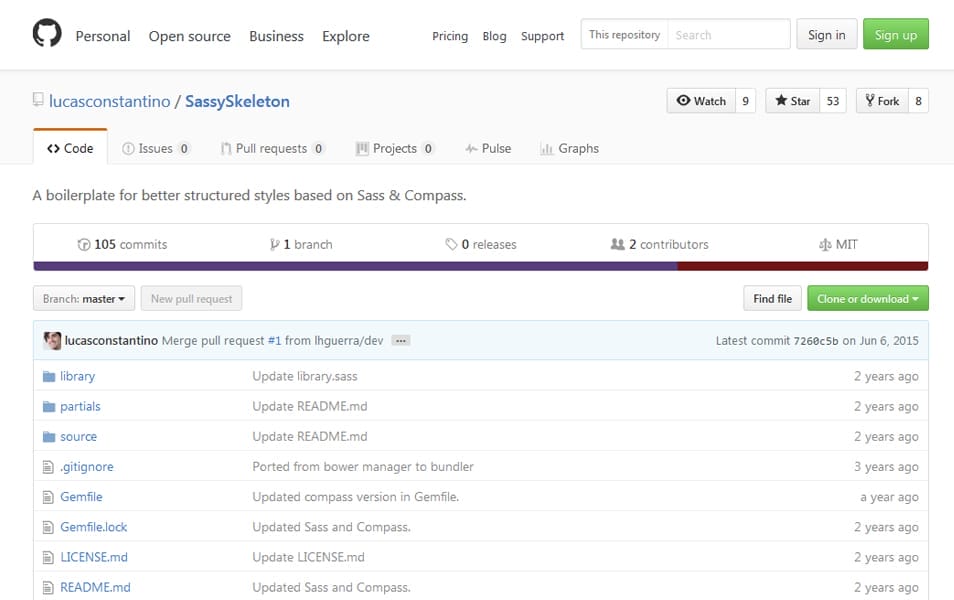Open the library folder icon

click(x=47, y=376)
